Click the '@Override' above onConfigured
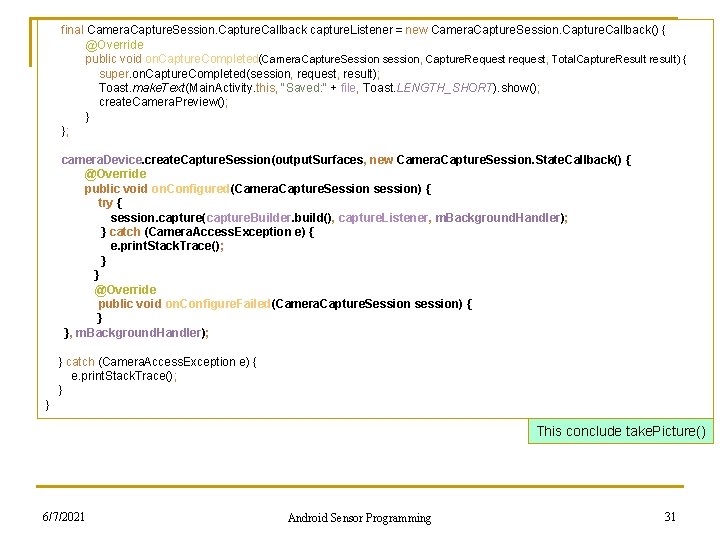 (x=115, y=174)
